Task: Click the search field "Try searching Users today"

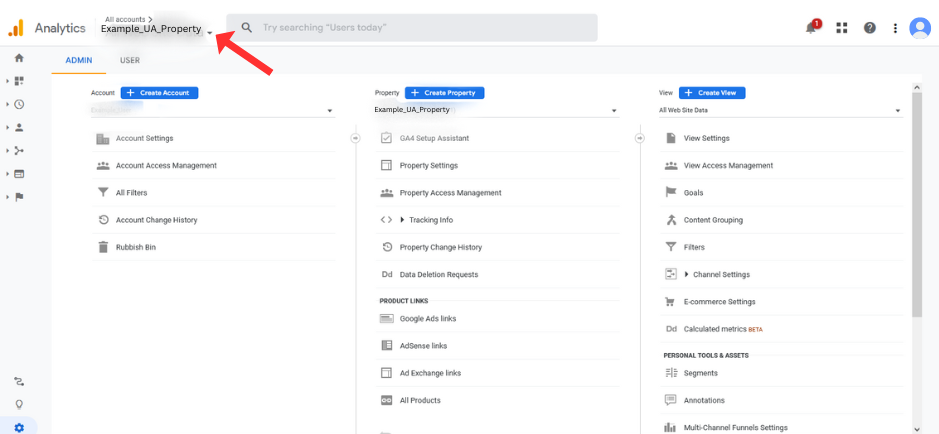Action: click(412, 28)
